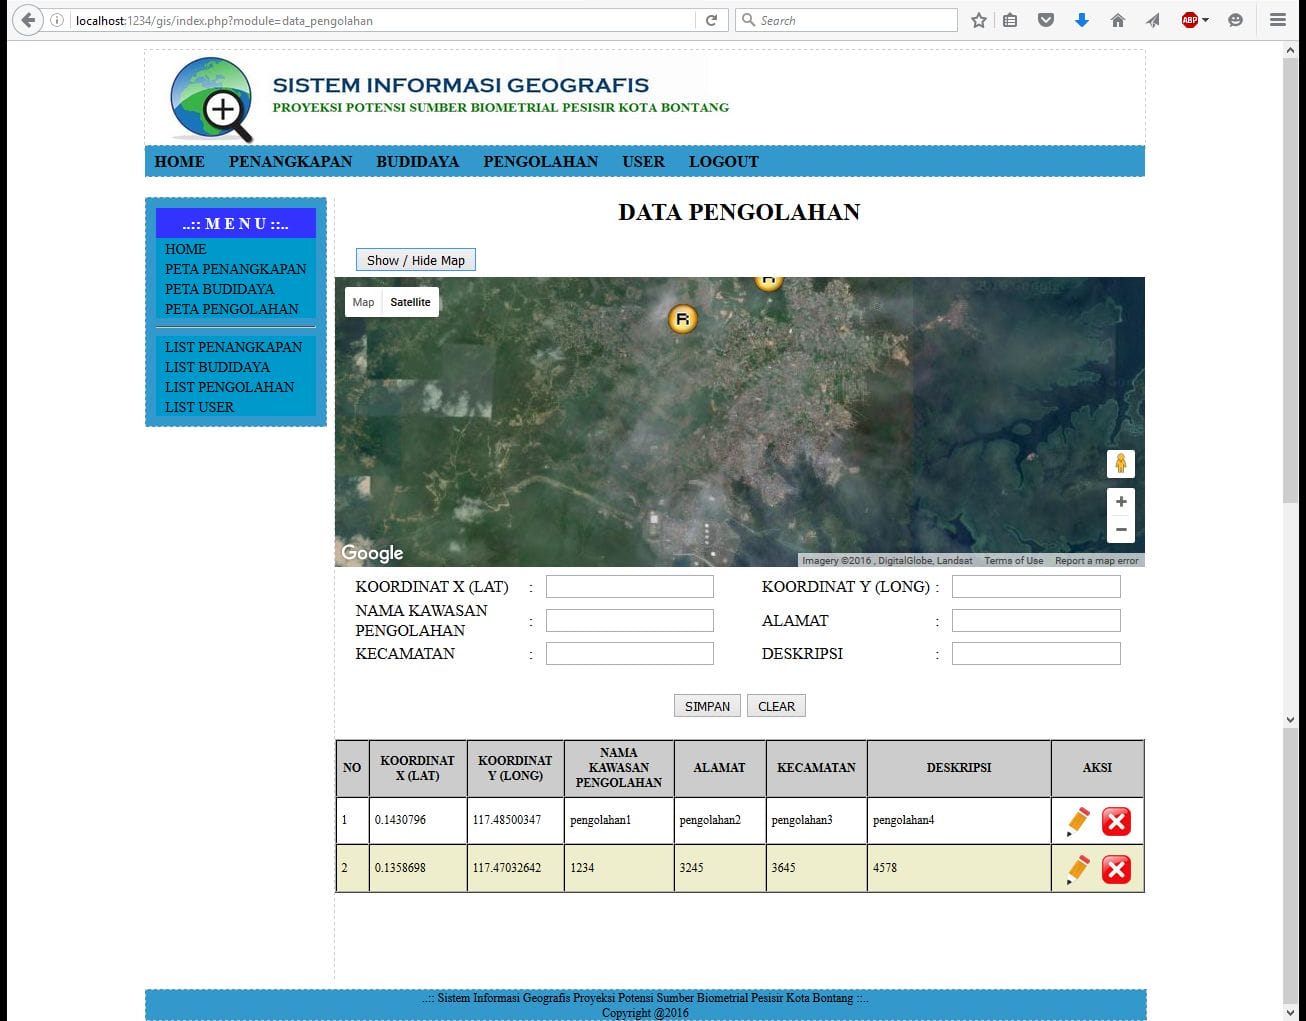
Task: Open the browser hamburger menu
Action: coord(1277,20)
